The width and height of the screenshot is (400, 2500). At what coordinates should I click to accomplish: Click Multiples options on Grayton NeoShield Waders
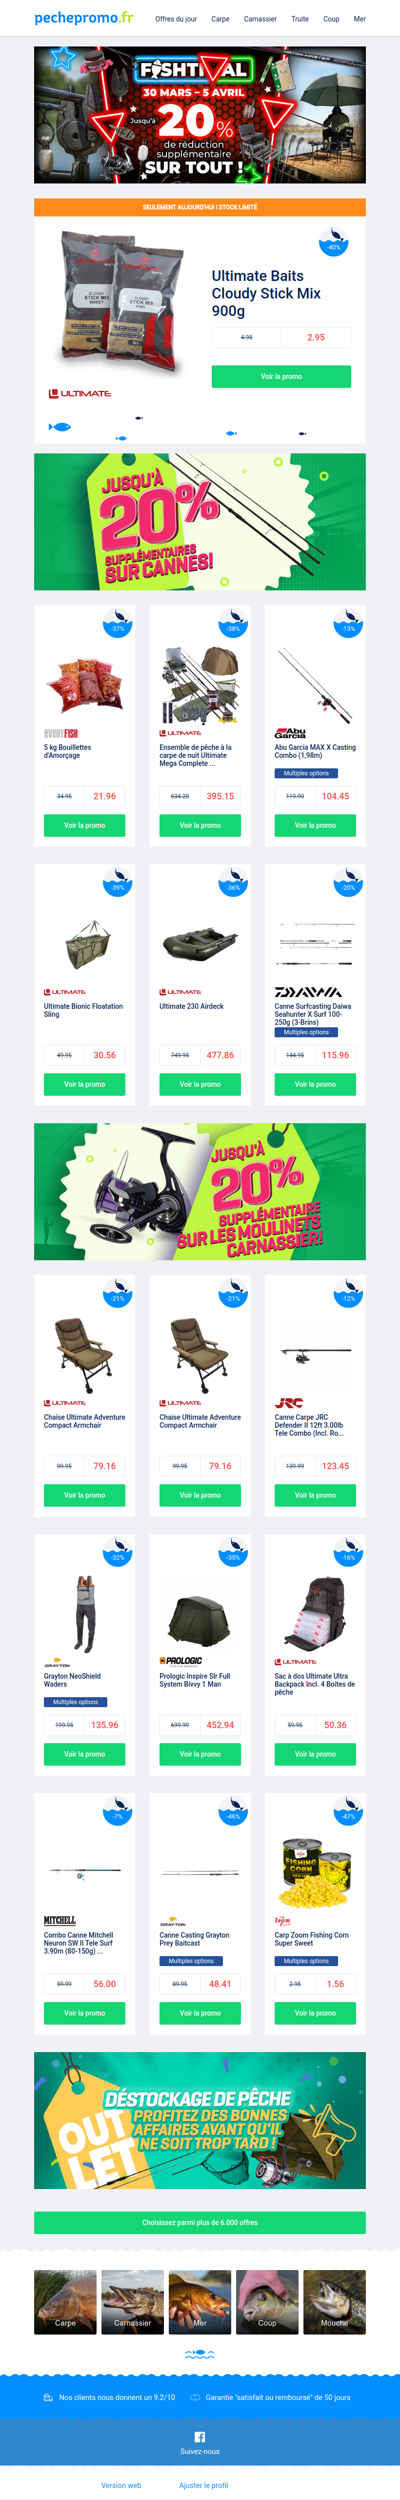(76, 1702)
